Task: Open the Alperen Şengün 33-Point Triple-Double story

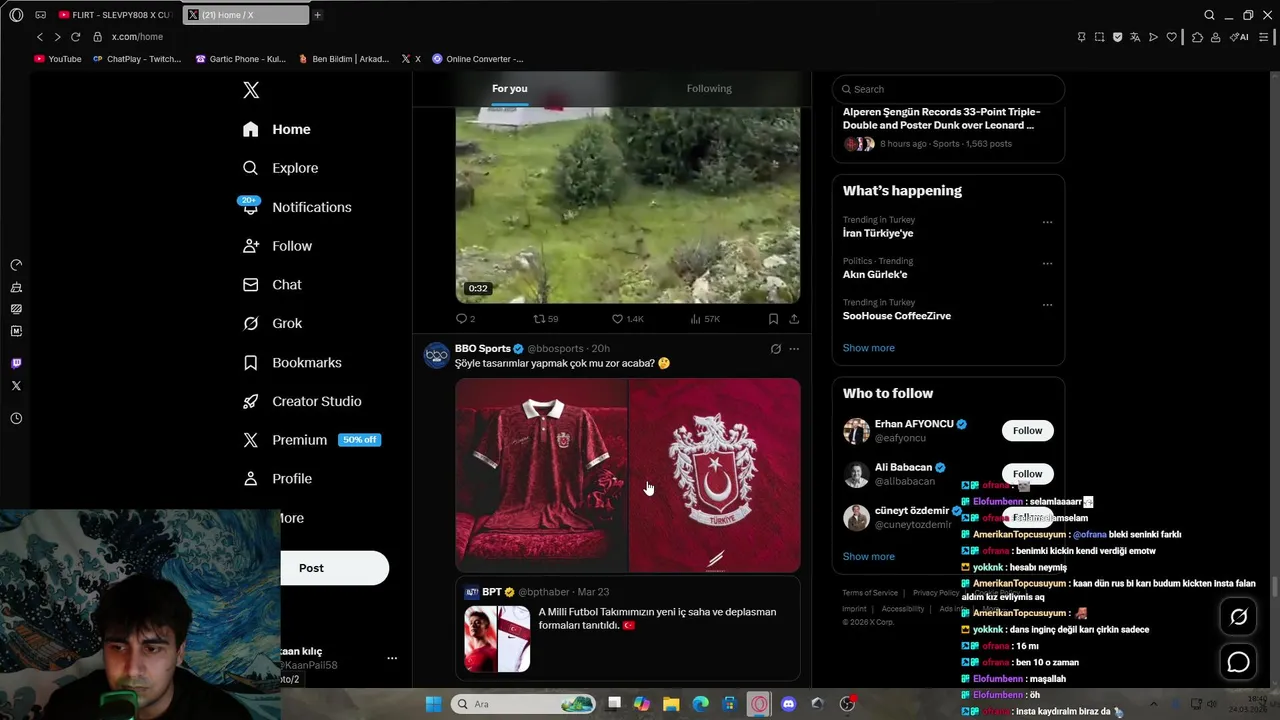Action: [x=941, y=119]
